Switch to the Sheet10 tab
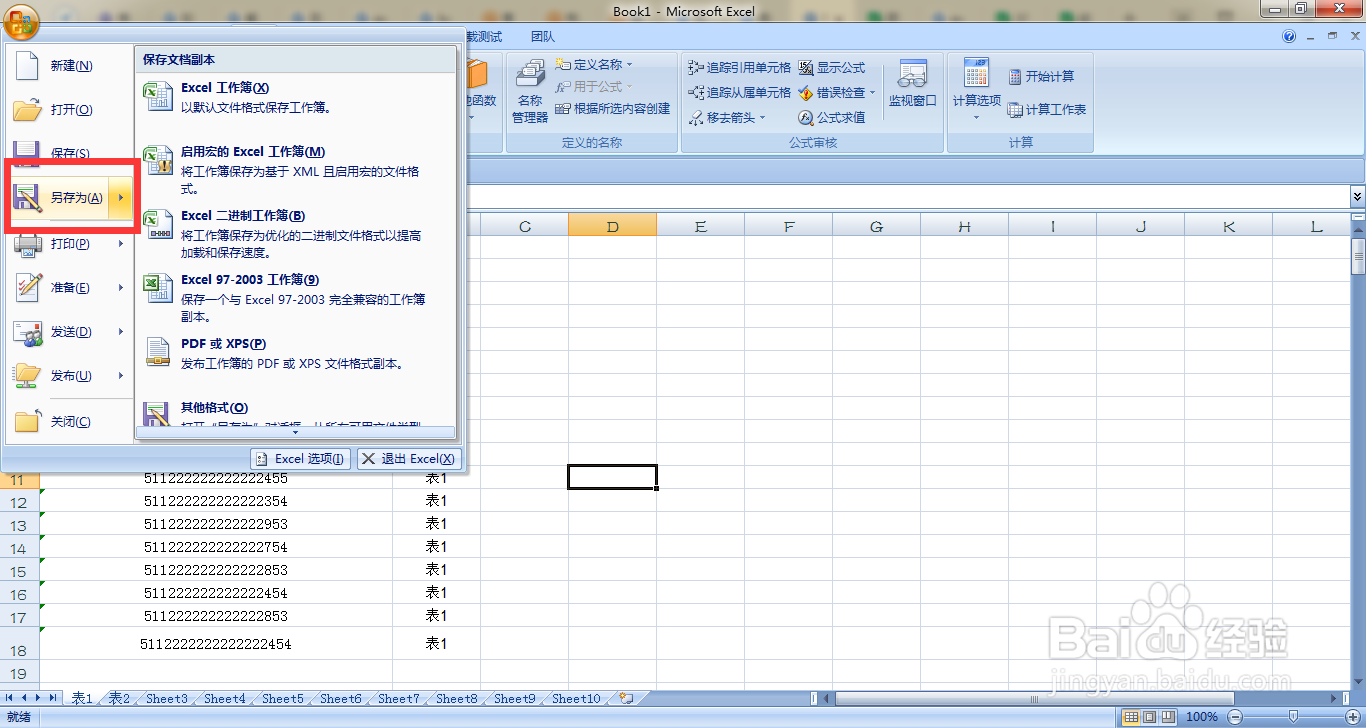Screen dimensions: 1366x728 pyautogui.click(x=576, y=699)
